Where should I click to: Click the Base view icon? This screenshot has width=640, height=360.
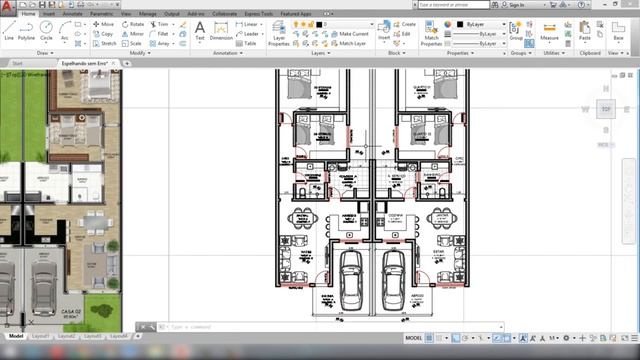[618, 31]
